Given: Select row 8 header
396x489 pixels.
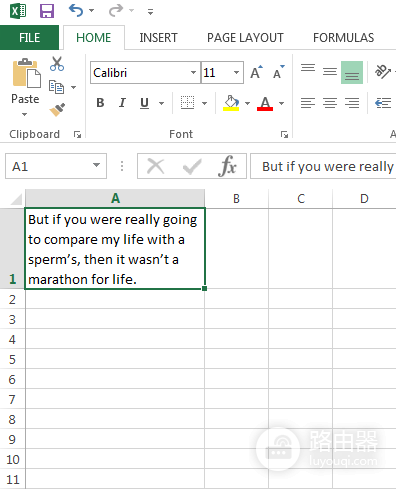Looking at the screenshot, I should click(x=12, y=419).
